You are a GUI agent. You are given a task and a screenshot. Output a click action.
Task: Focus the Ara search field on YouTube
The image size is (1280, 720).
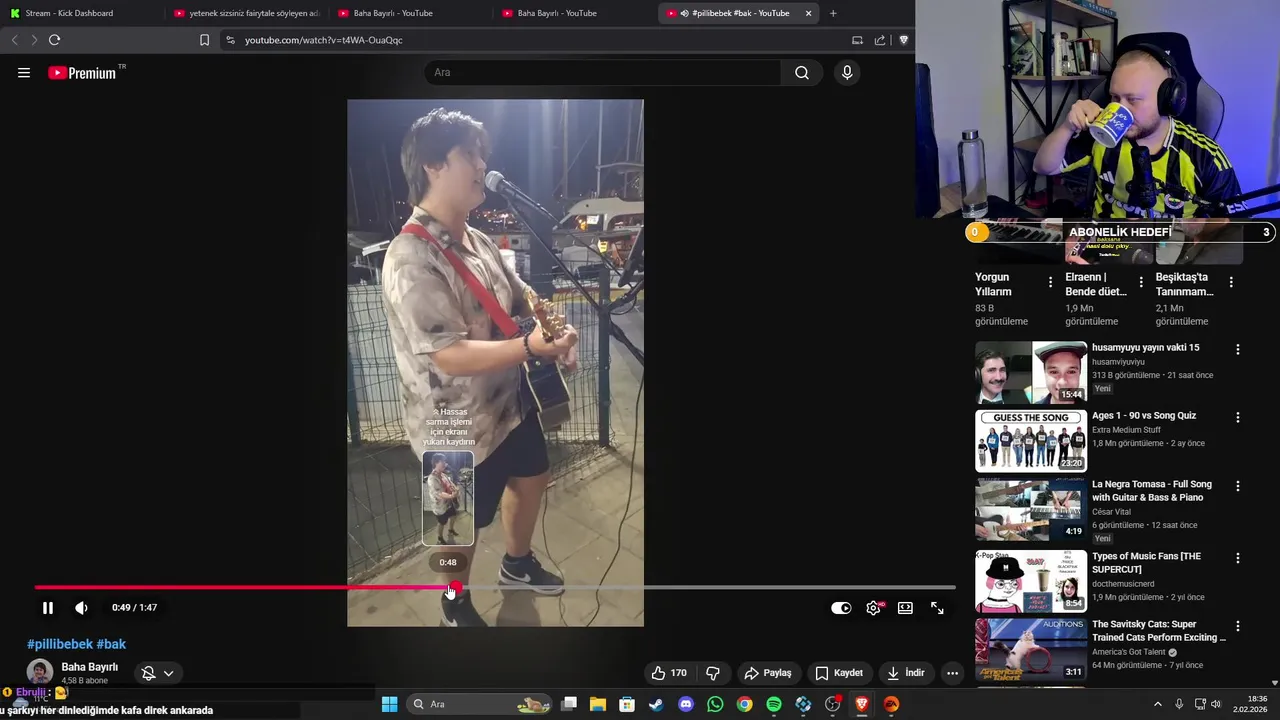pyautogui.click(x=603, y=72)
